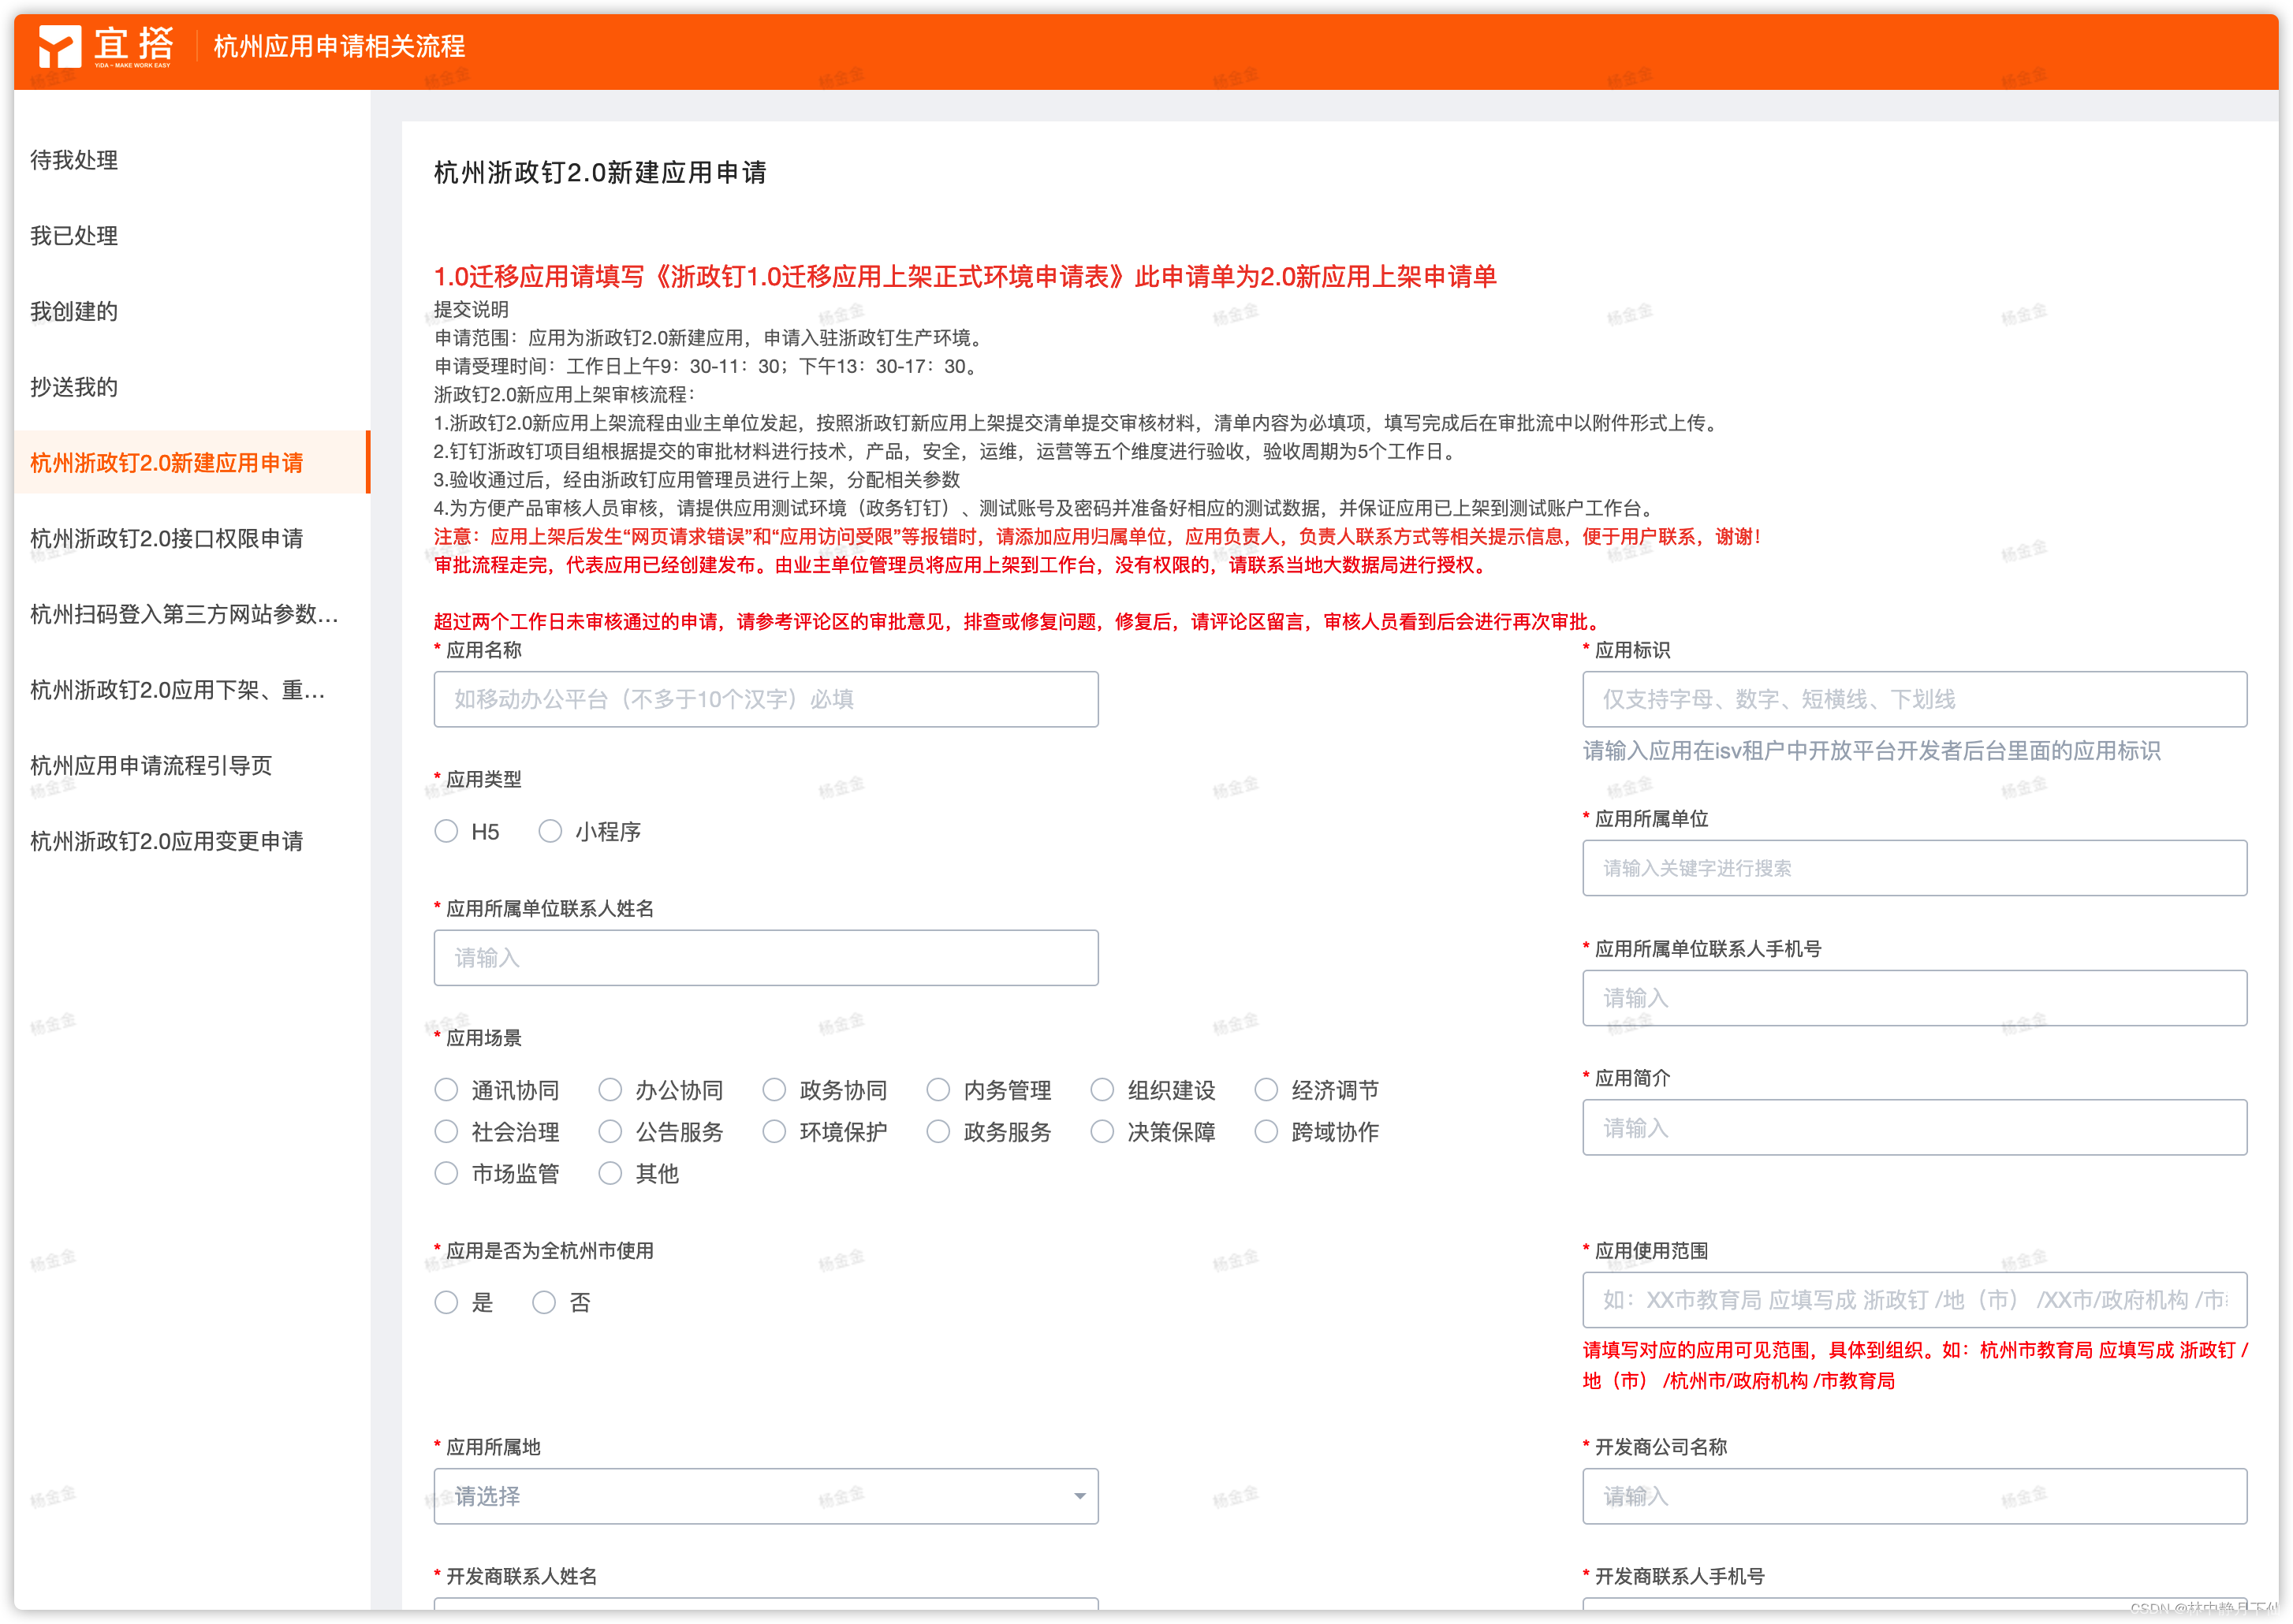Click the 应用名称 input field
The image size is (2293, 1624).
tap(765, 699)
